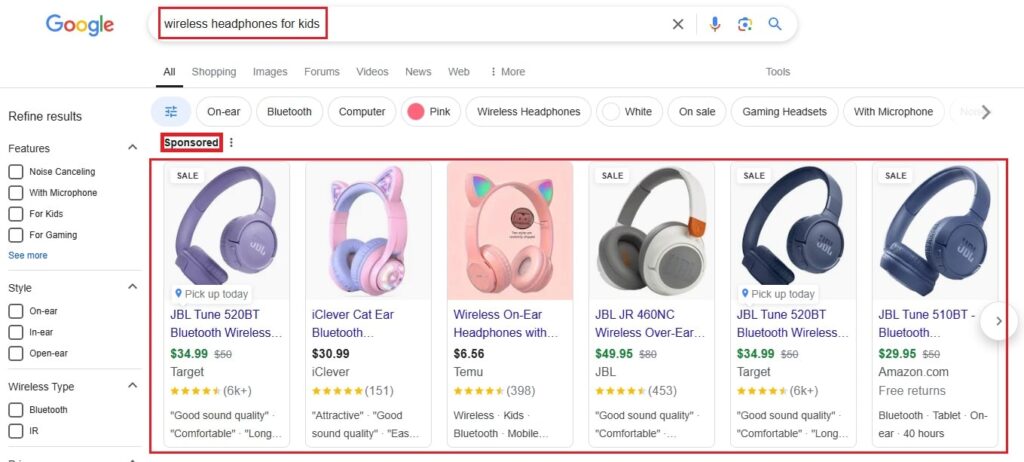1024x462 pixels.
Task: Collapse the Features filter section
Action: 132,148
